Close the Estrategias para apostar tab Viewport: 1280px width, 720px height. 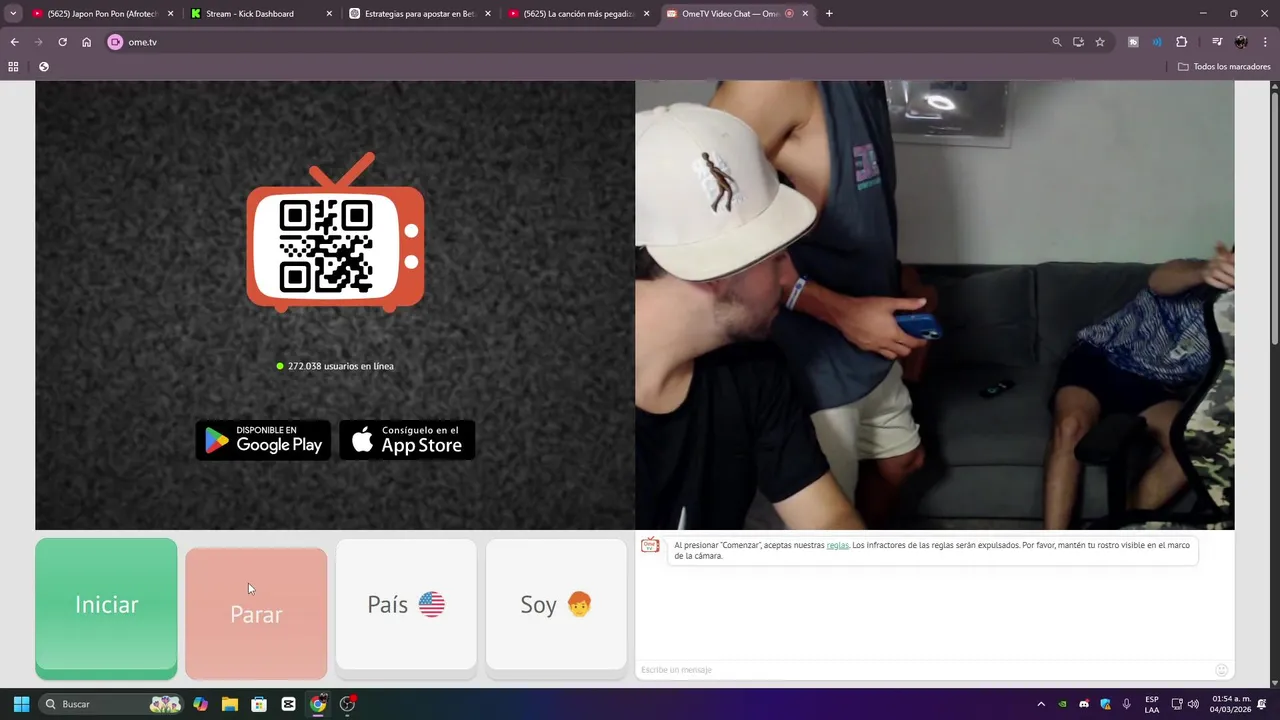pos(488,14)
